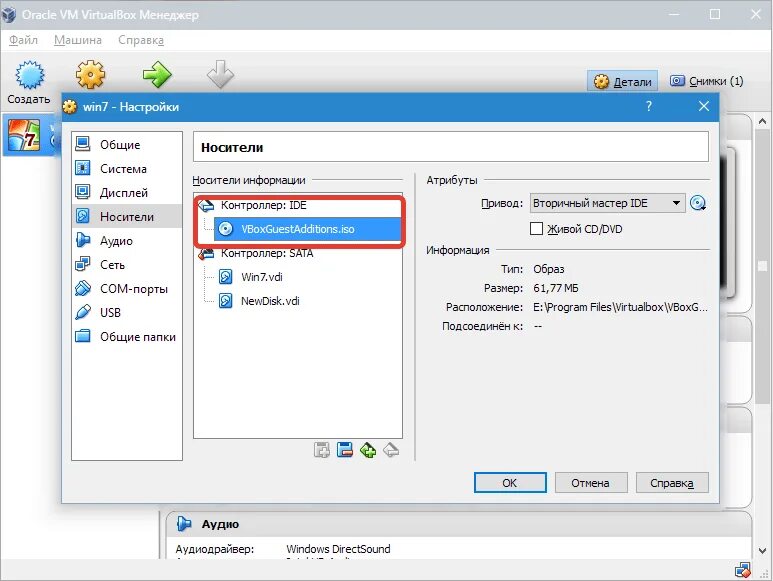Screen dimensions: 773x581
Task: Open the Машина menu
Action: [78, 40]
